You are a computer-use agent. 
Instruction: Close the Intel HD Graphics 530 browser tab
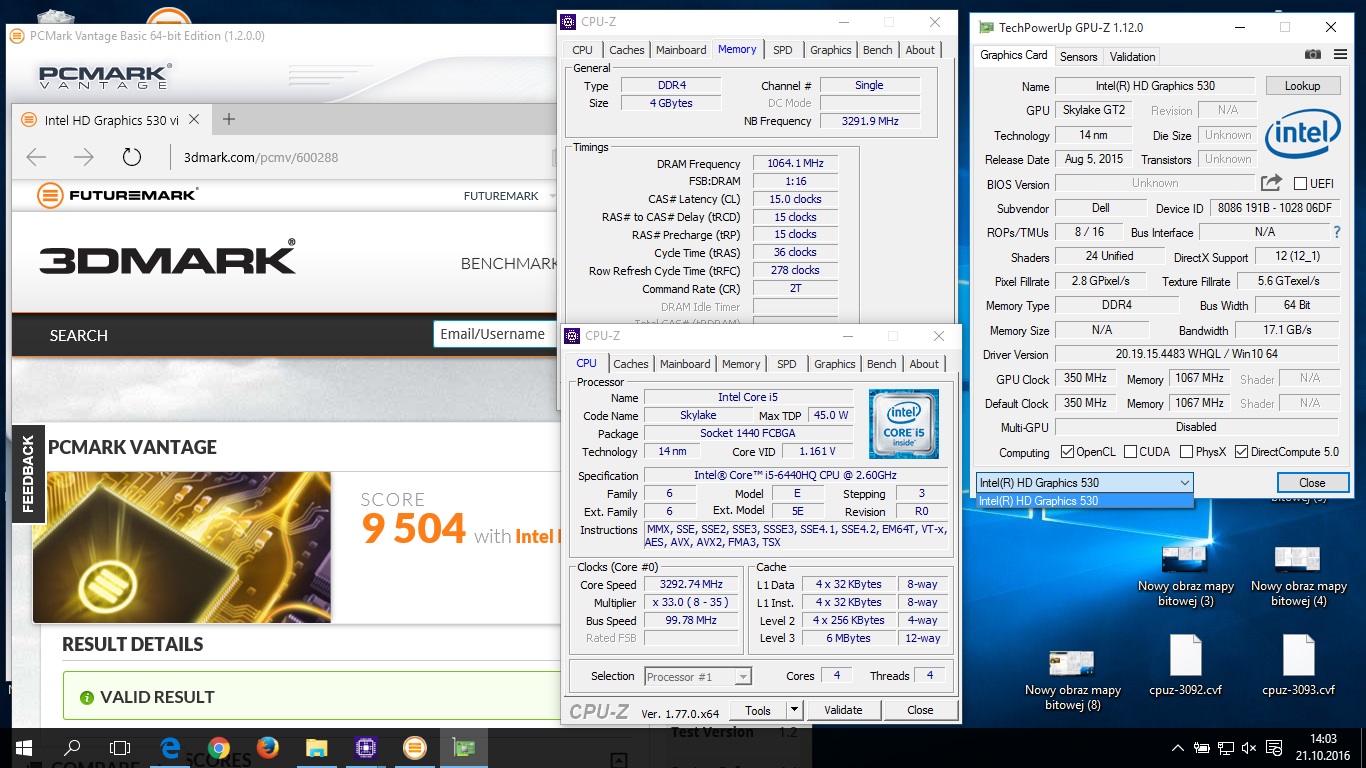(x=194, y=120)
